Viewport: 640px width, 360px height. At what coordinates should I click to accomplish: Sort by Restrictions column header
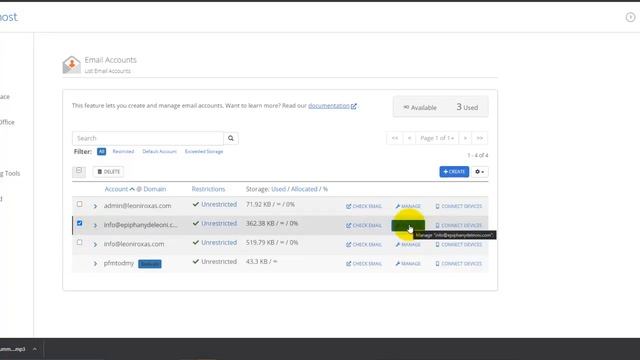coord(208,189)
